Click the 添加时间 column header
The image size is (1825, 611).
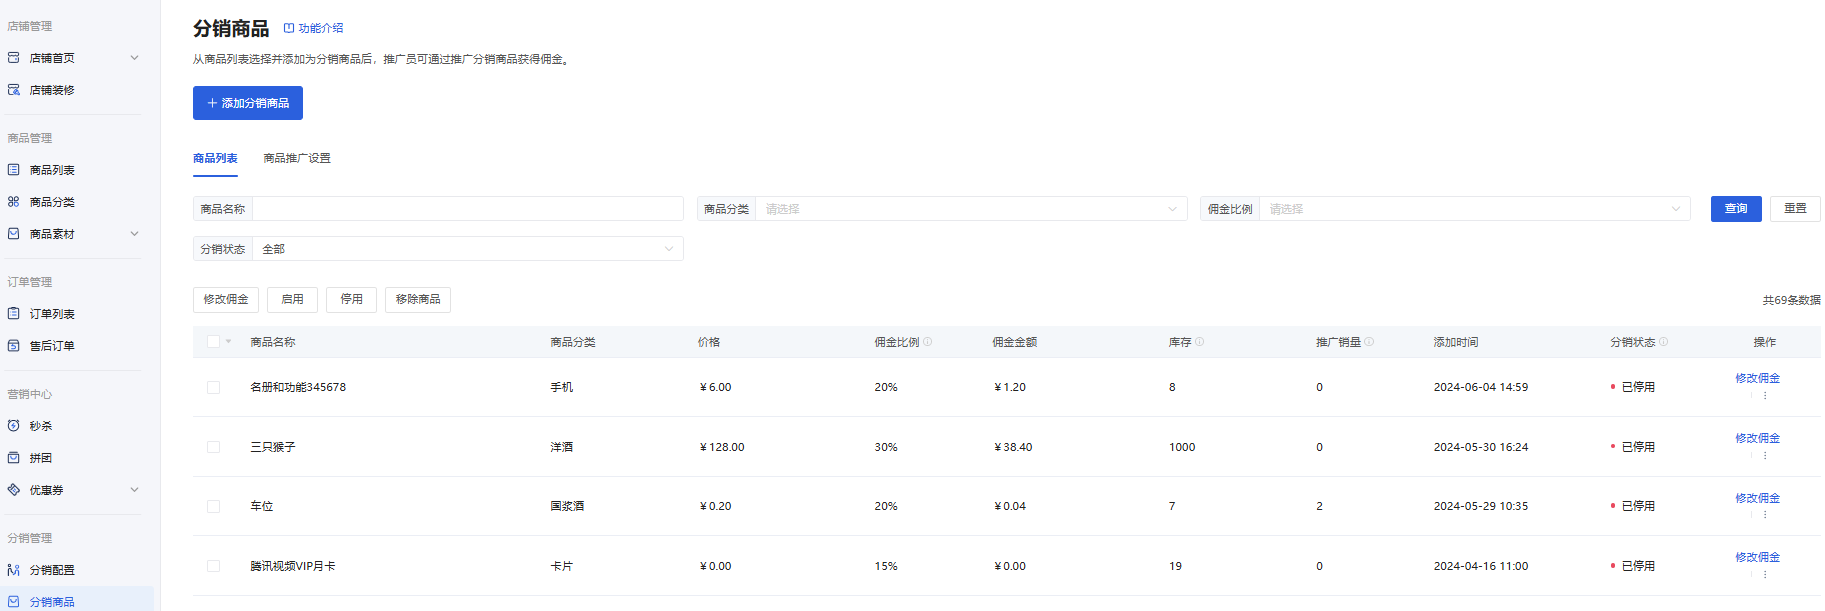(x=1455, y=342)
